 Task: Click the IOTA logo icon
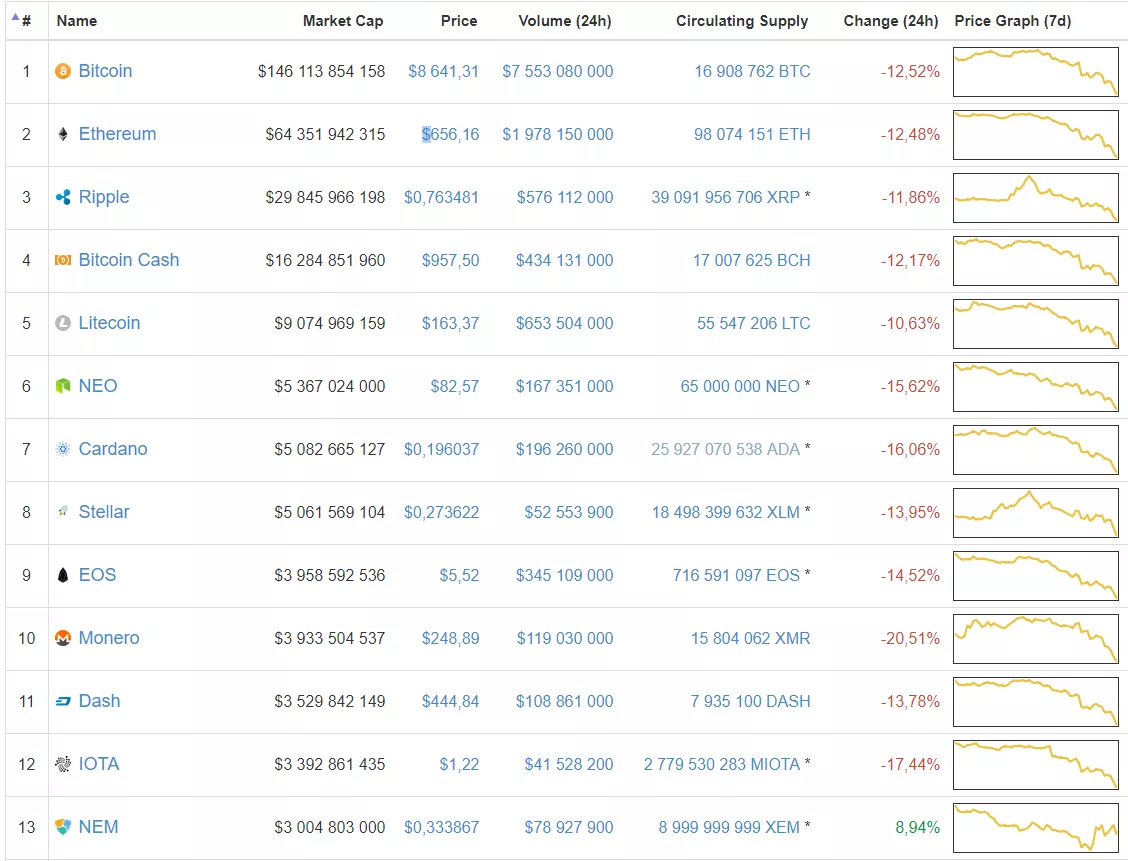(63, 764)
